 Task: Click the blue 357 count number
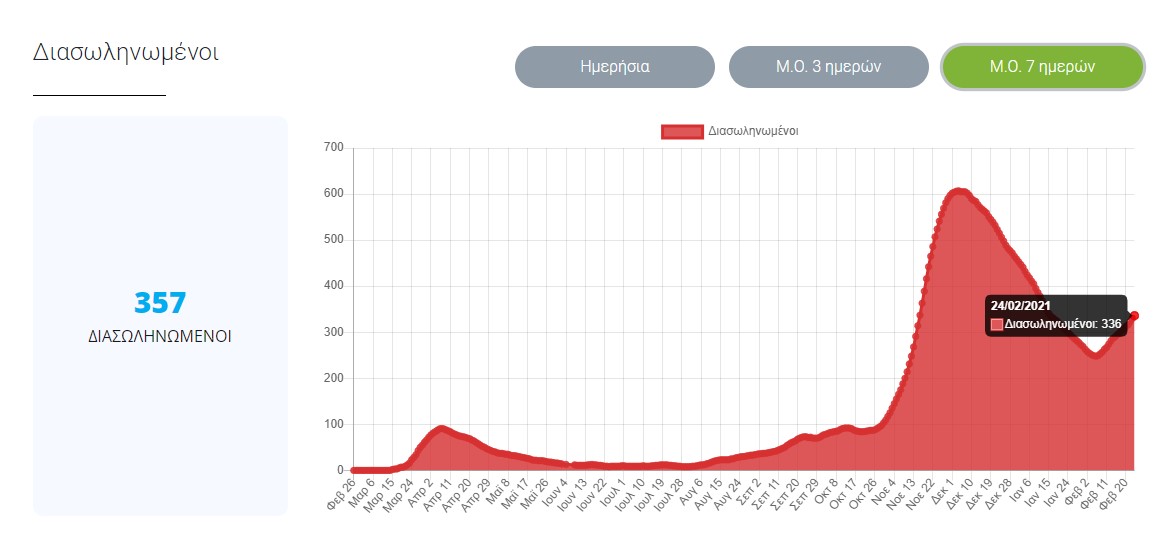160,303
